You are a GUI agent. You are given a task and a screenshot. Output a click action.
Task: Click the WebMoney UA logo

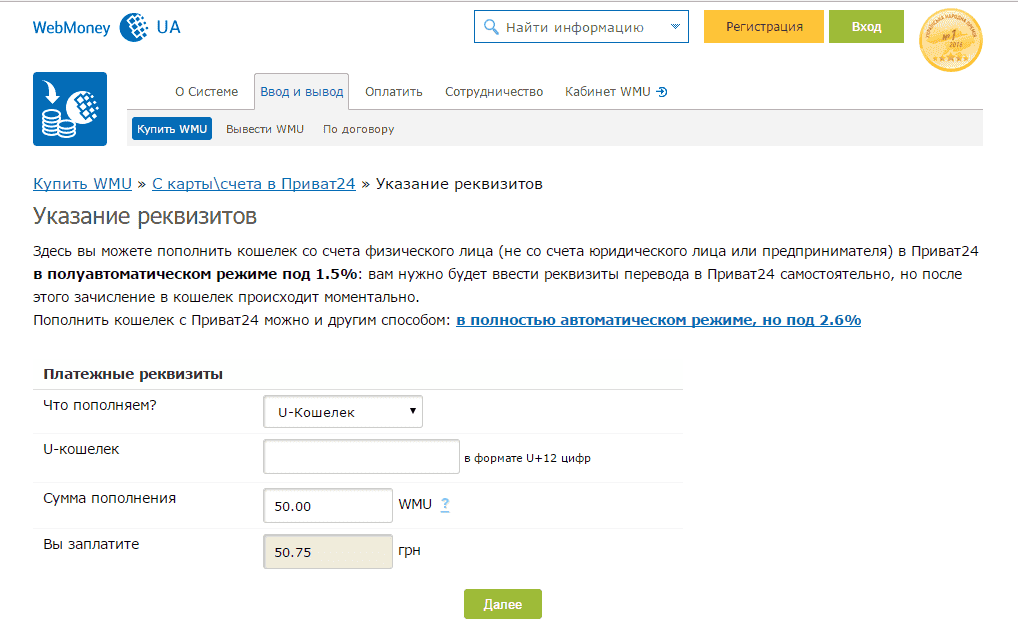107,28
